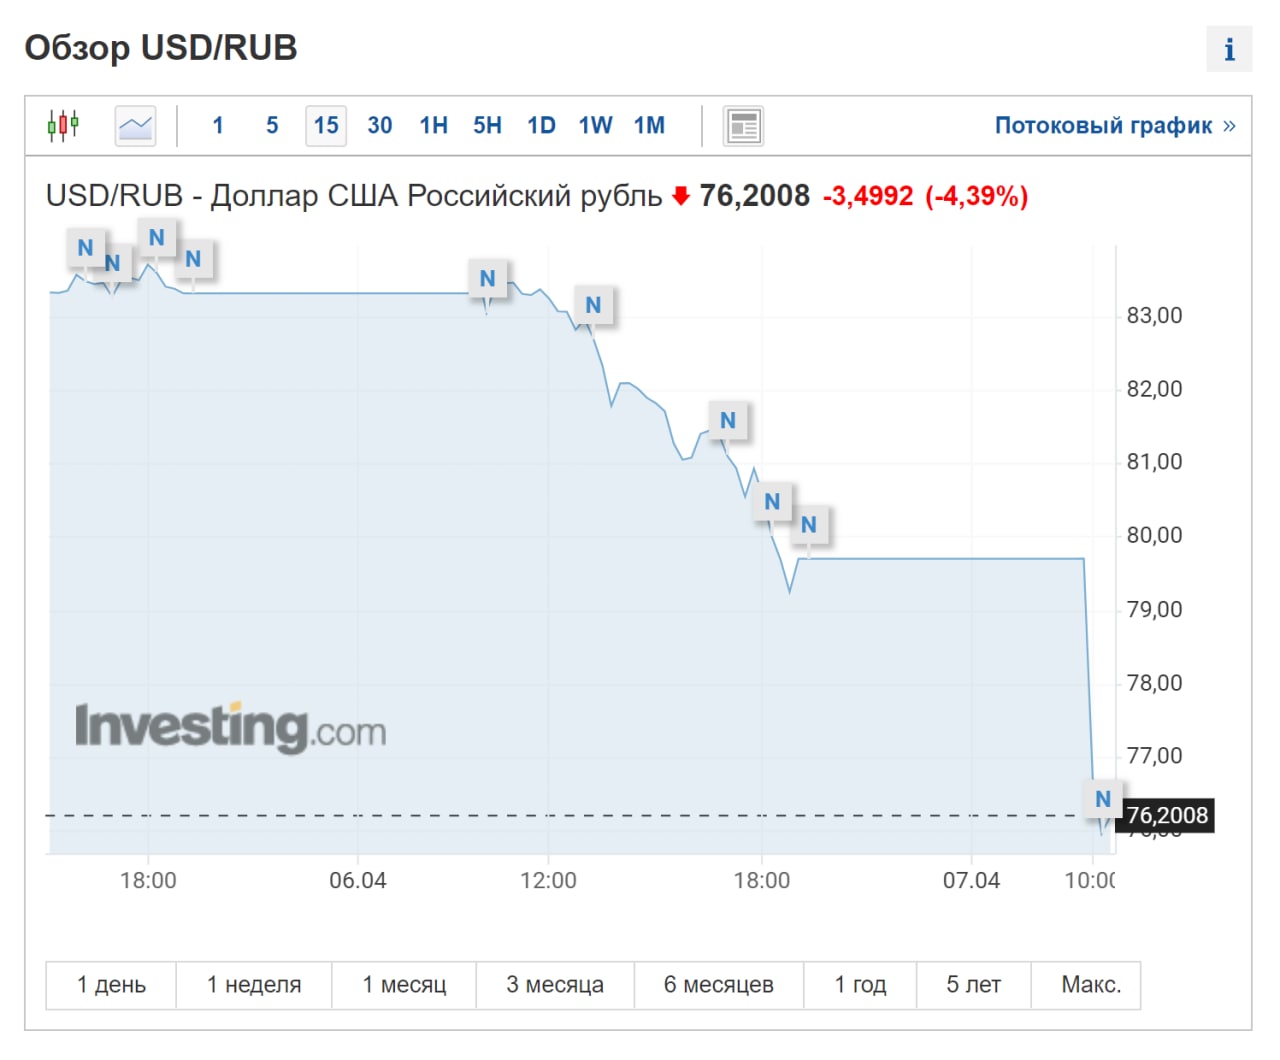Show the 1 месяц range

404,985
